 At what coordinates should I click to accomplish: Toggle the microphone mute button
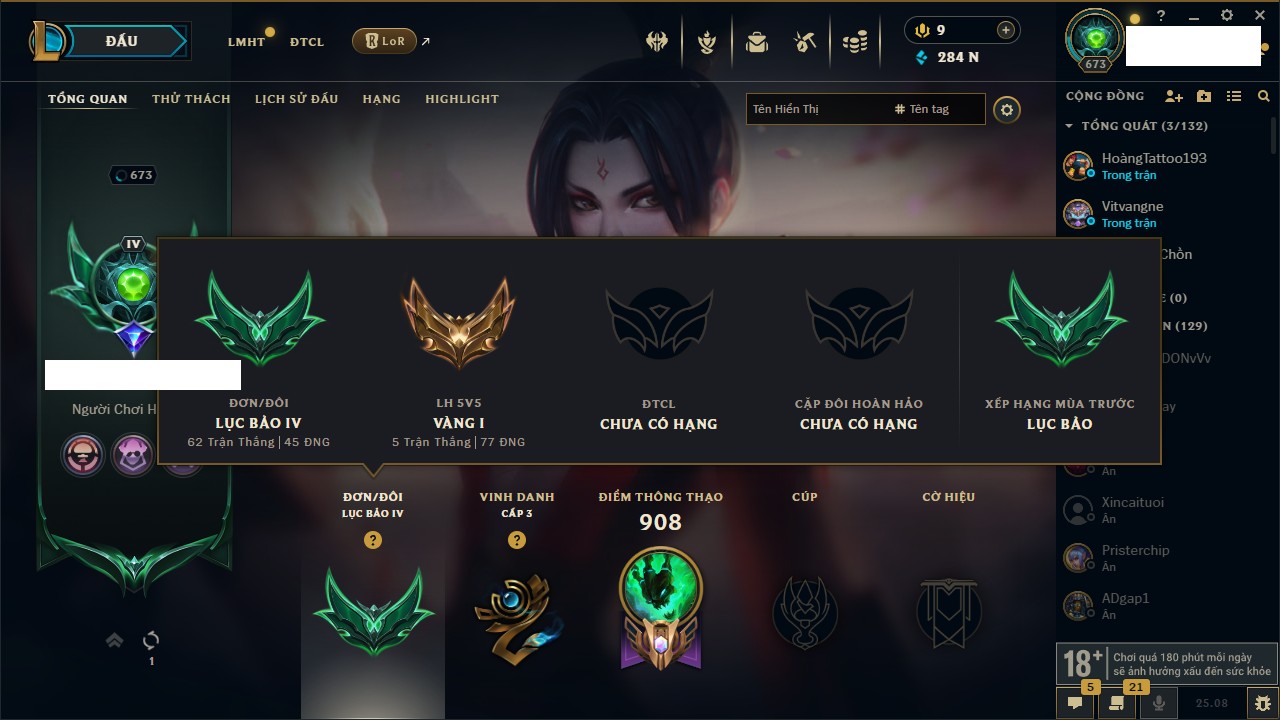pos(1159,703)
